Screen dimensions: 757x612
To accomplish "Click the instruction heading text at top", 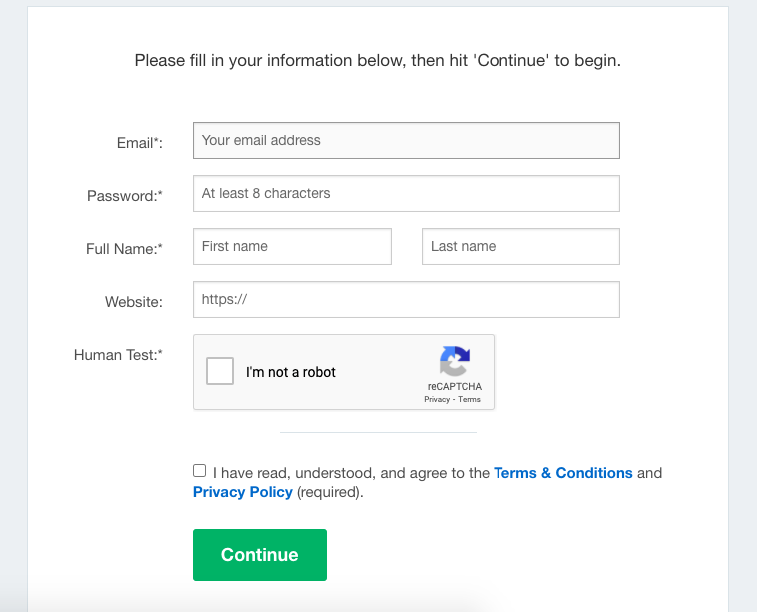I will click(378, 61).
